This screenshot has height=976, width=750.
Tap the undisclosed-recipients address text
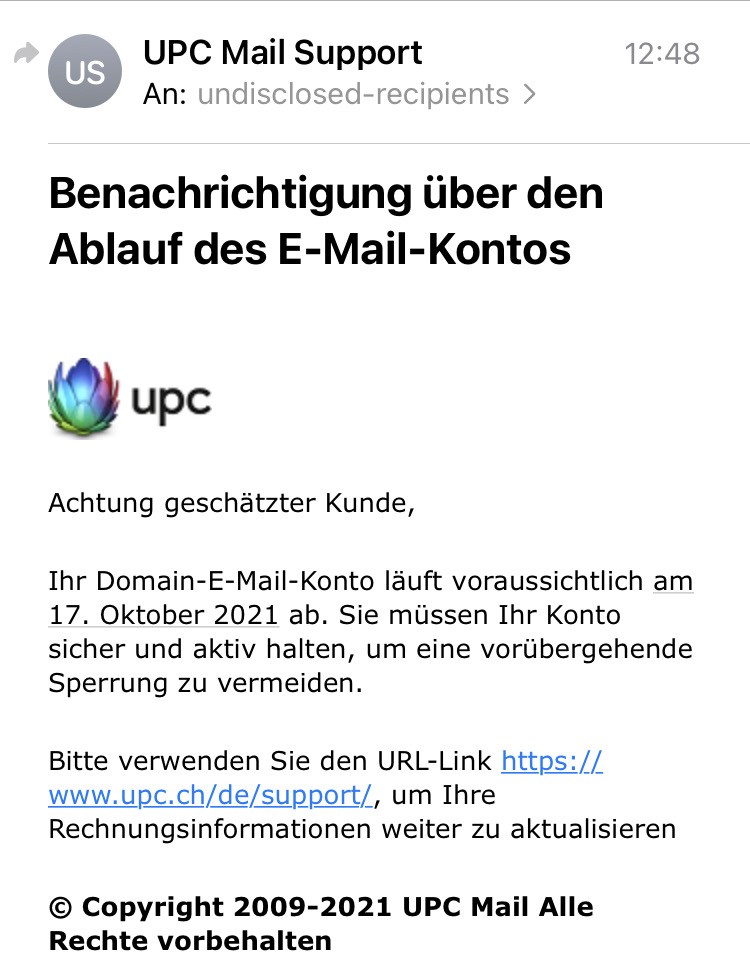353,94
